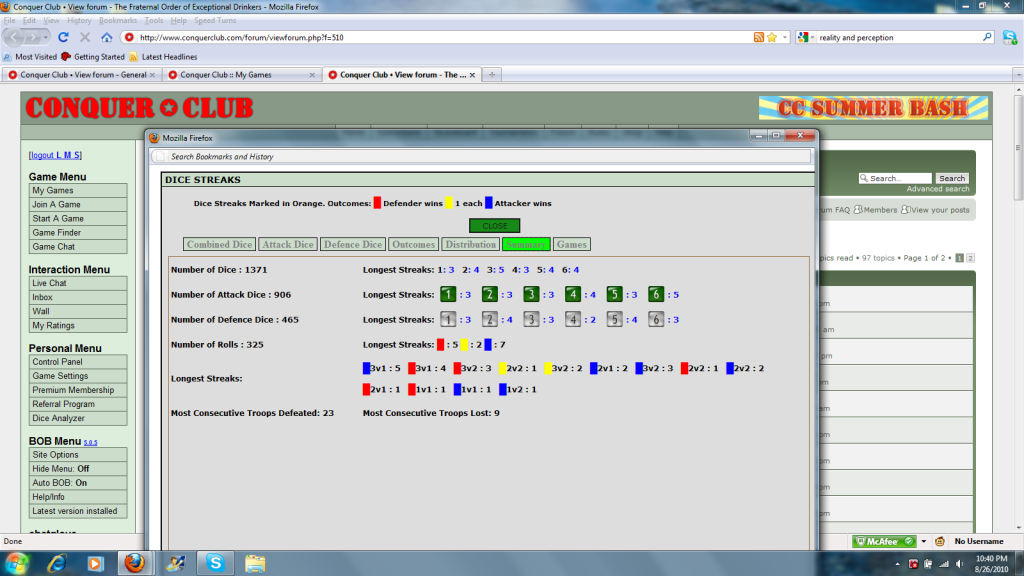Go to forum page 2
Image resolution: width=1024 pixels, height=576 pixels.
pyautogui.click(x=970, y=258)
